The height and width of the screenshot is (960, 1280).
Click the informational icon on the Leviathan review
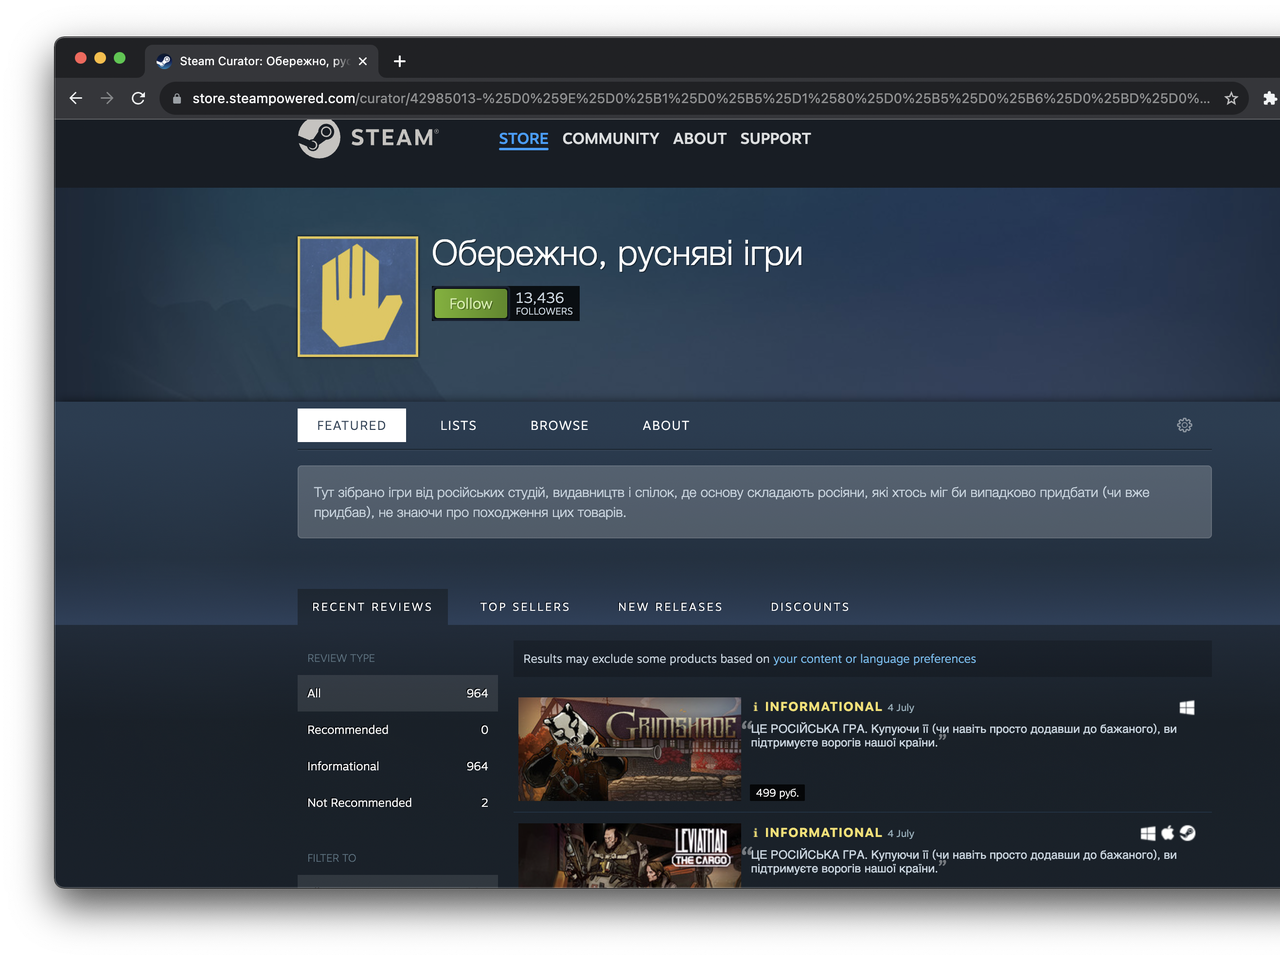(755, 833)
